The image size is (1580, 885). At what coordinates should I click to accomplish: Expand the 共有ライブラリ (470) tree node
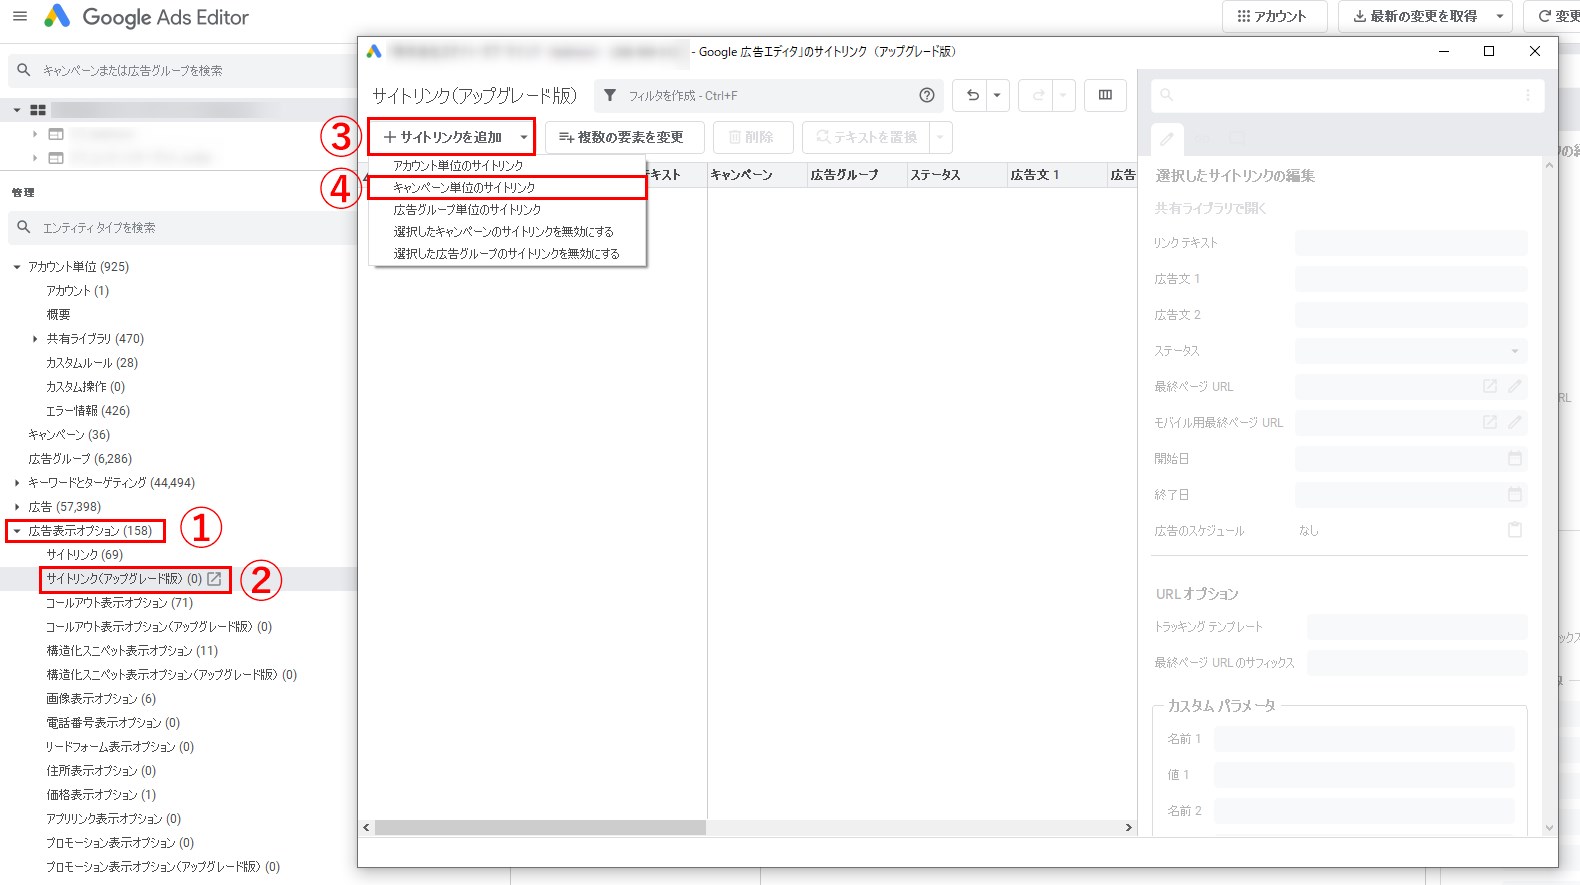point(35,339)
